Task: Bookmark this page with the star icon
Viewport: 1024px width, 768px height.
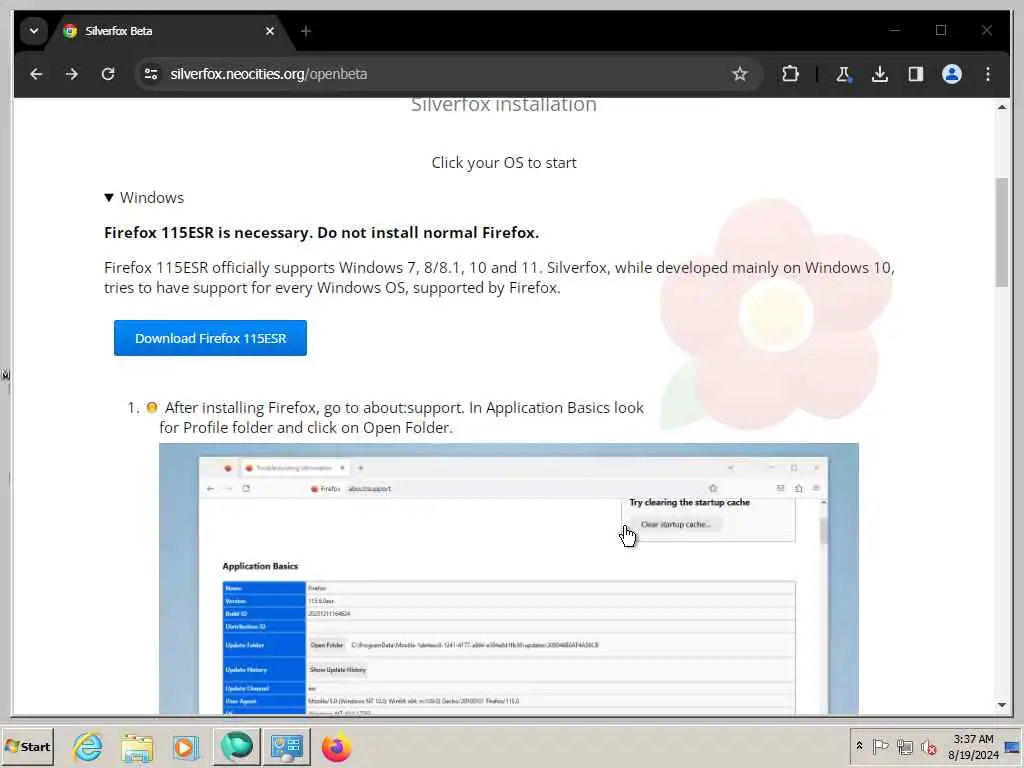Action: click(739, 74)
